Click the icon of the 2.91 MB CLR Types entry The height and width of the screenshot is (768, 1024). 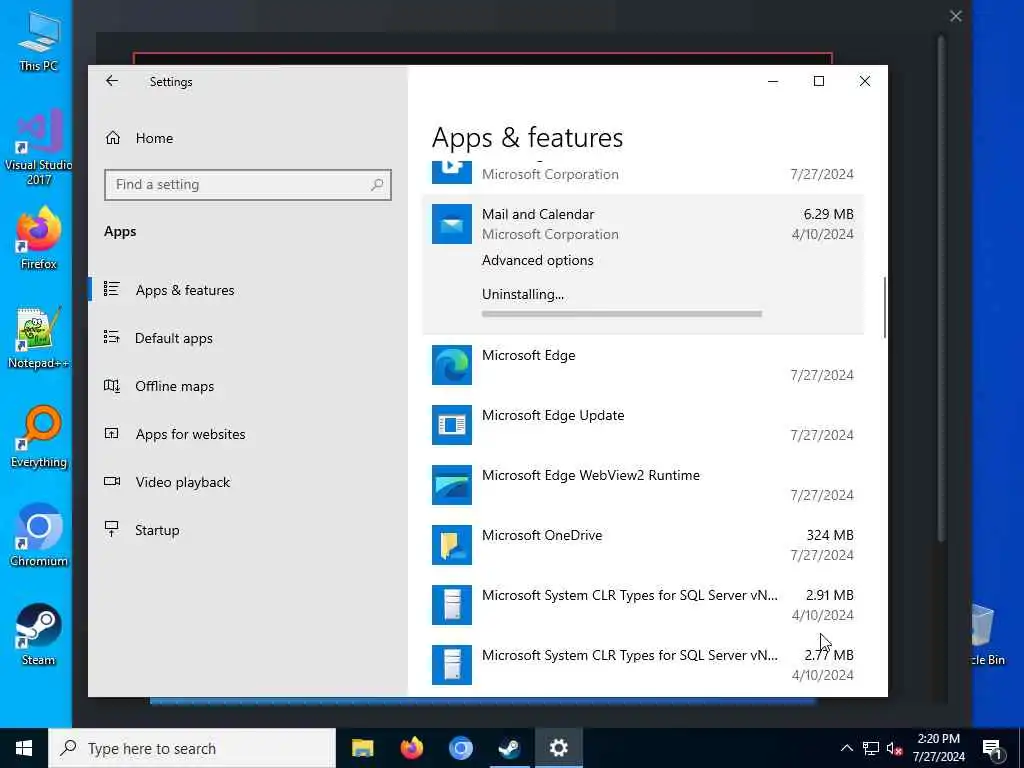click(451, 605)
